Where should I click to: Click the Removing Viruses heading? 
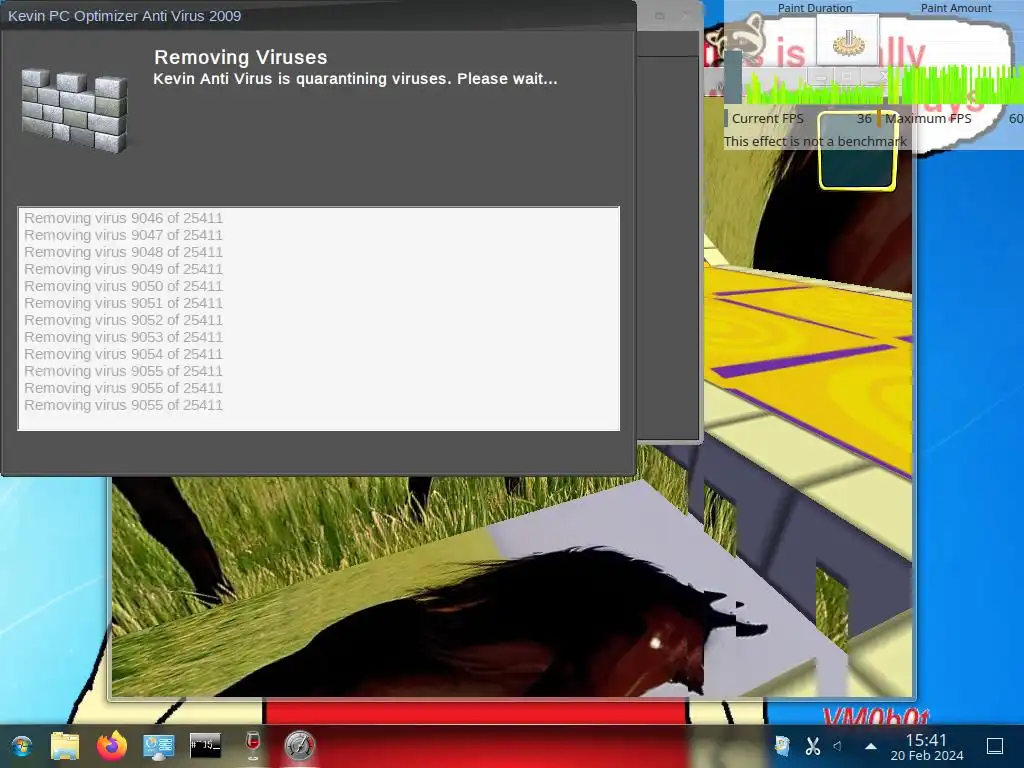click(240, 57)
